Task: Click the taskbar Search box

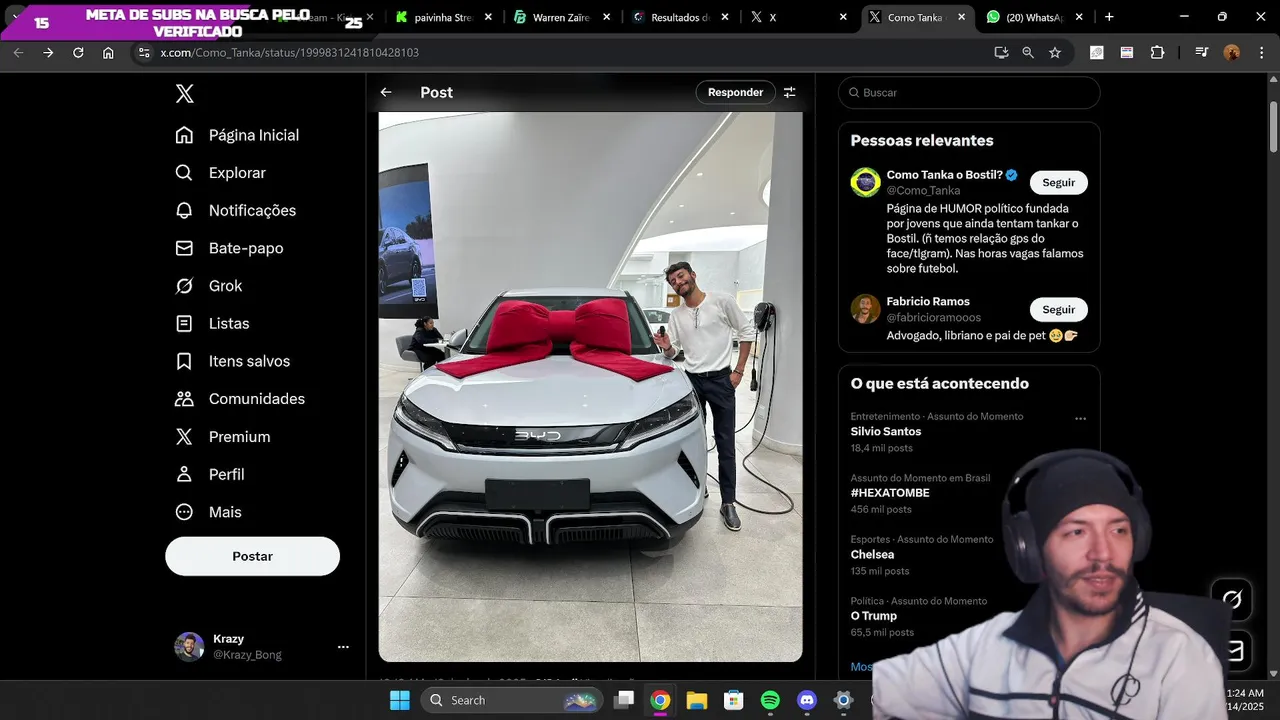Action: pos(512,700)
